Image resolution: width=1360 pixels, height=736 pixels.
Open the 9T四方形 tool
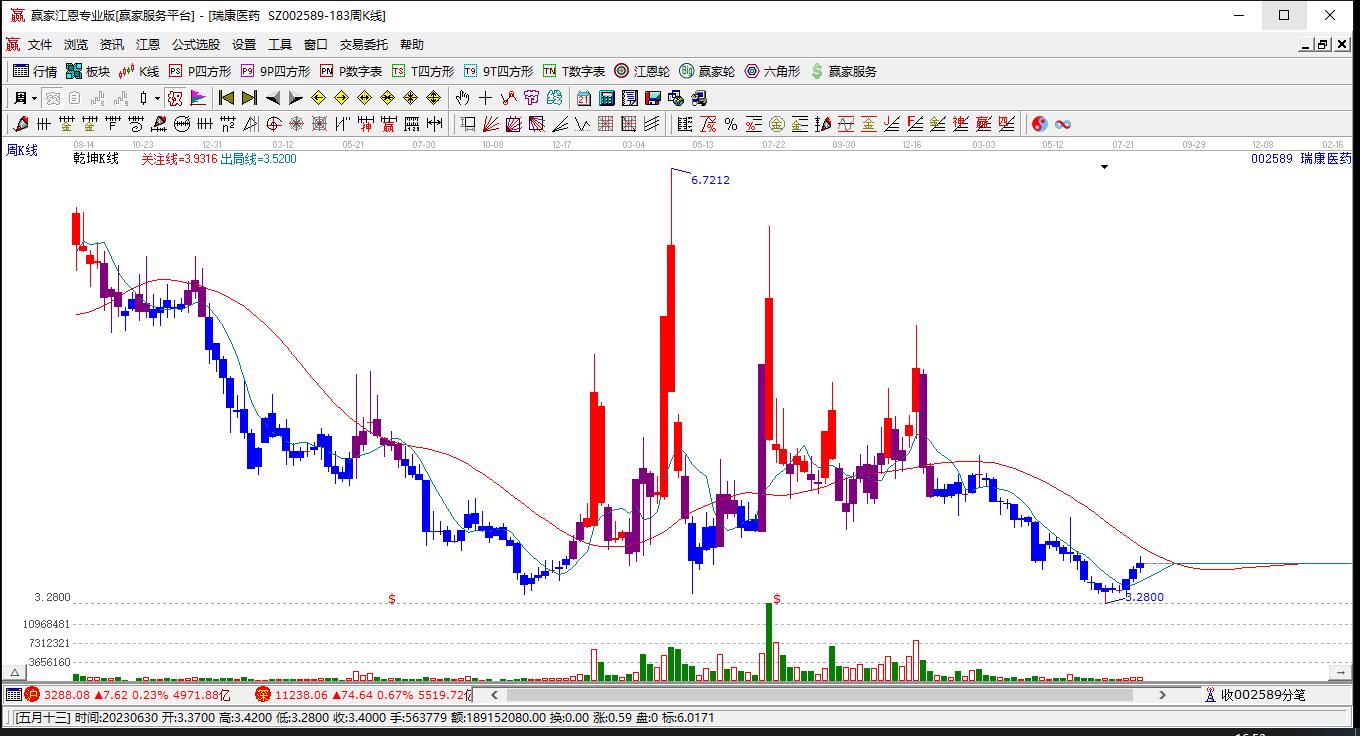coord(498,71)
